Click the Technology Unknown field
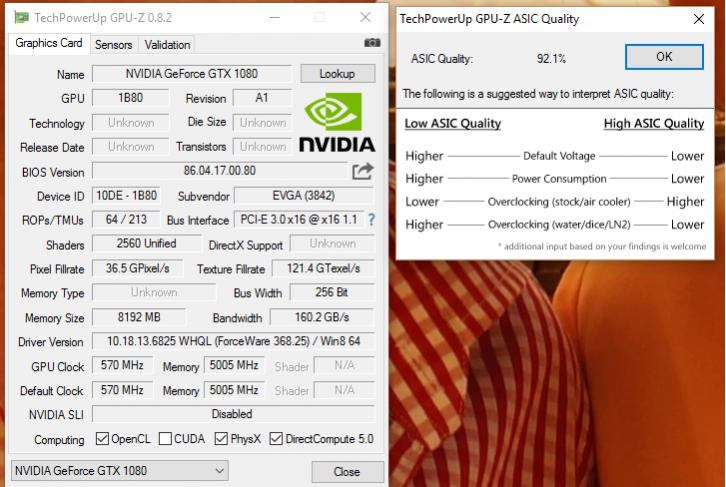Viewport: 726px width, 487px height. pyautogui.click(x=131, y=123)
